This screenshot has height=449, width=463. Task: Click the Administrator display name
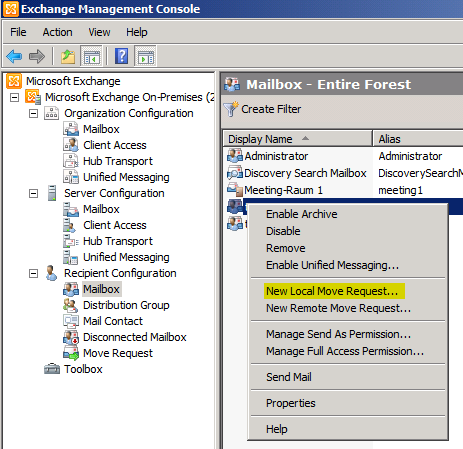276,156
